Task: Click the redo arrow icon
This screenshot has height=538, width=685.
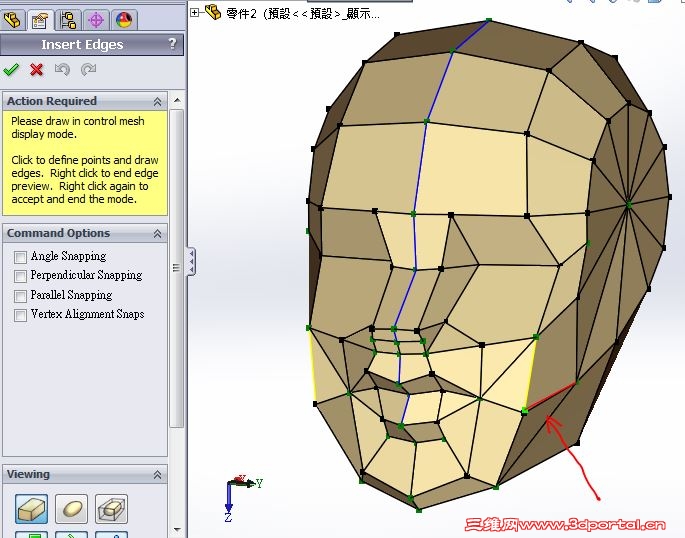Action: [x=88, y=69]
